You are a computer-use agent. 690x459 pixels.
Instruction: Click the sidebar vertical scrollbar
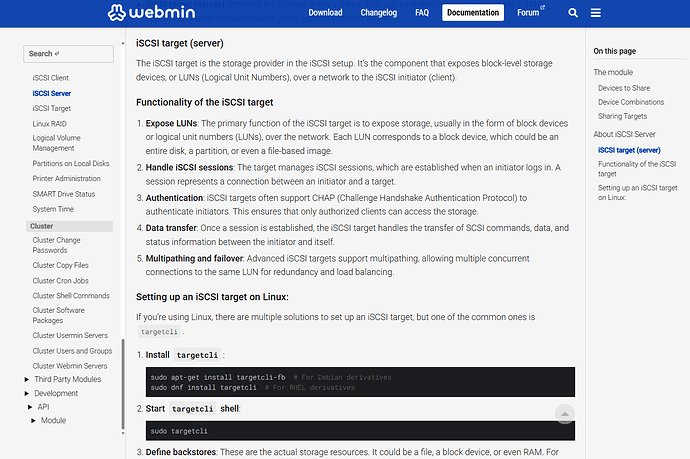tap(124, 390)
